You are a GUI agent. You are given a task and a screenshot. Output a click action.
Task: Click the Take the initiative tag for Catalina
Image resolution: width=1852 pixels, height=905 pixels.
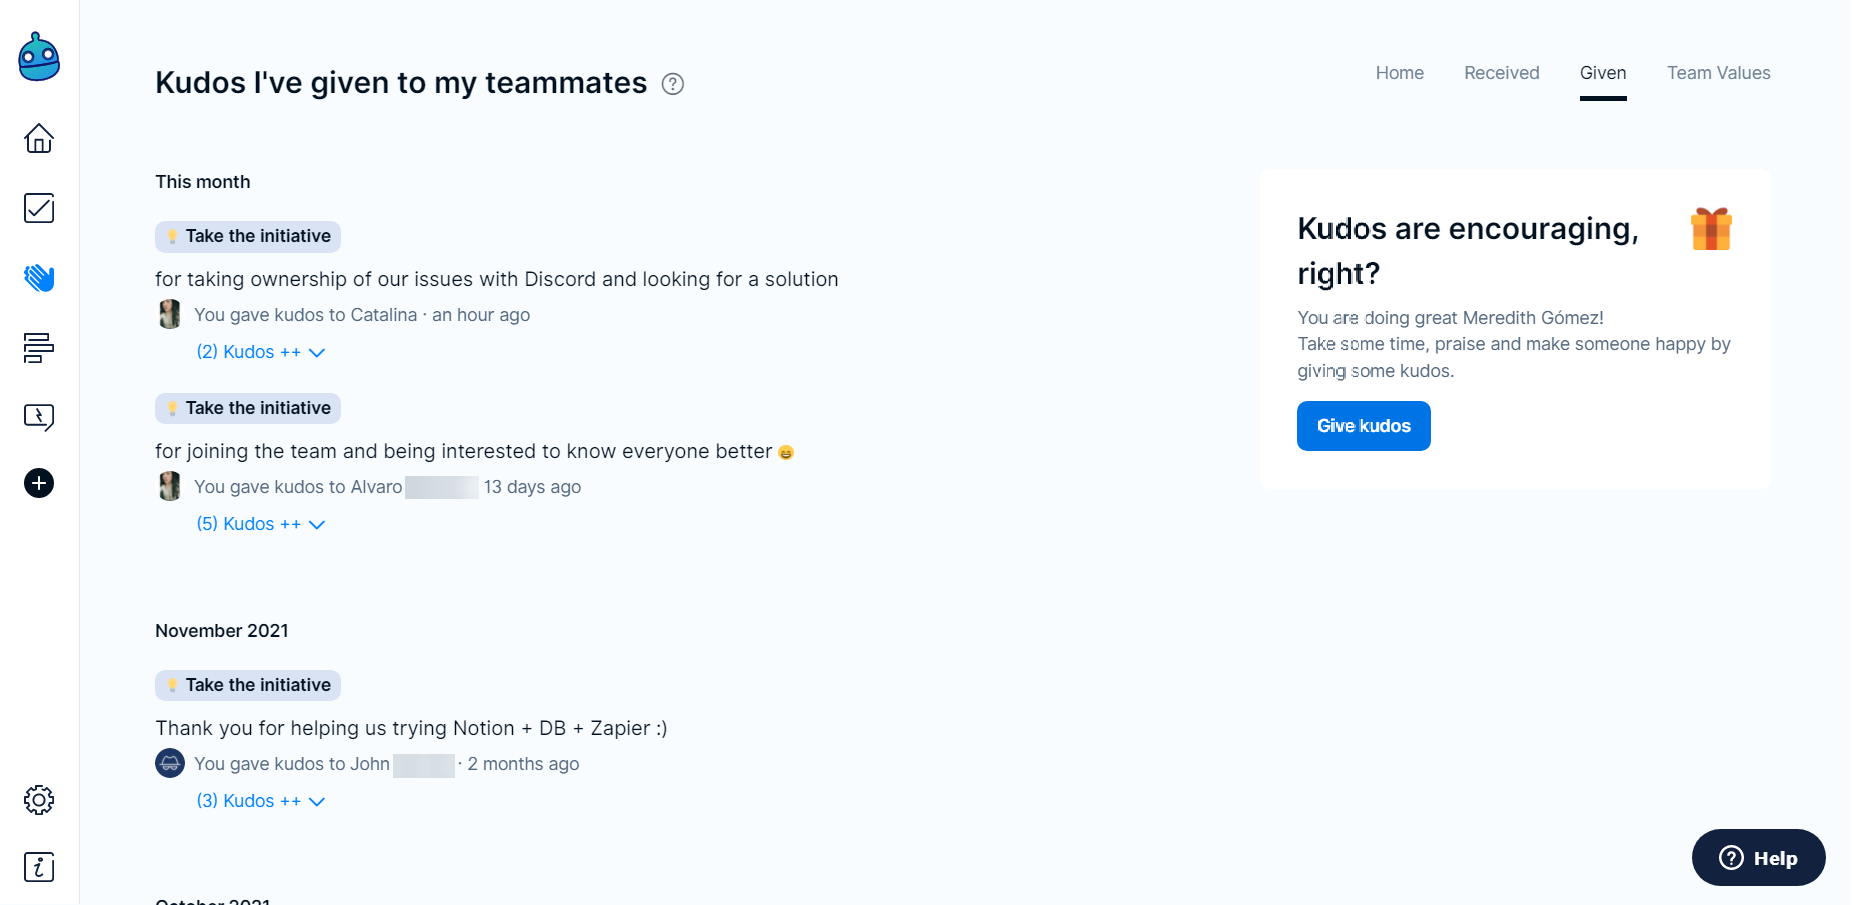[x=248, y=236]
